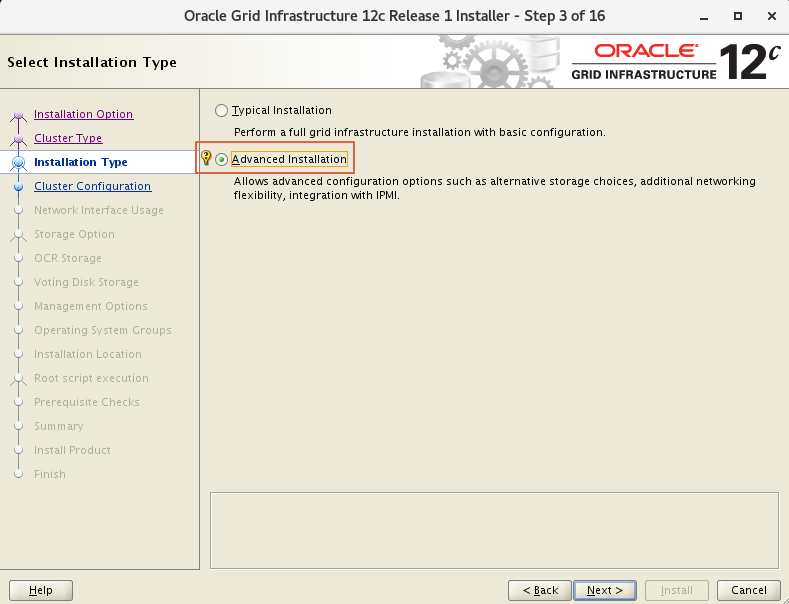Click the current Installation Type step indicator
Viewport: 789px width, 604px height.
[x=18, y=162]
